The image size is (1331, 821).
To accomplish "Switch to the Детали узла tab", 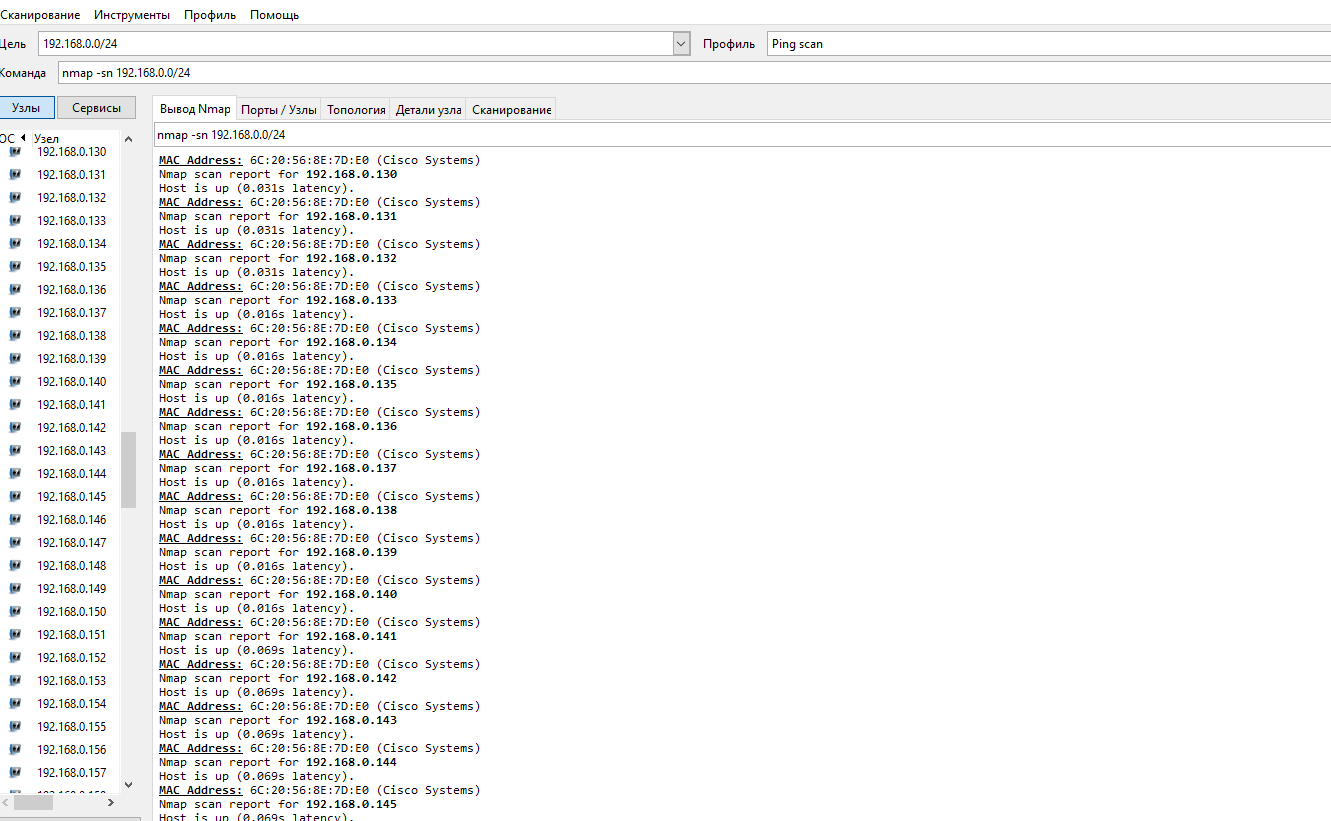I will (428, 110).
